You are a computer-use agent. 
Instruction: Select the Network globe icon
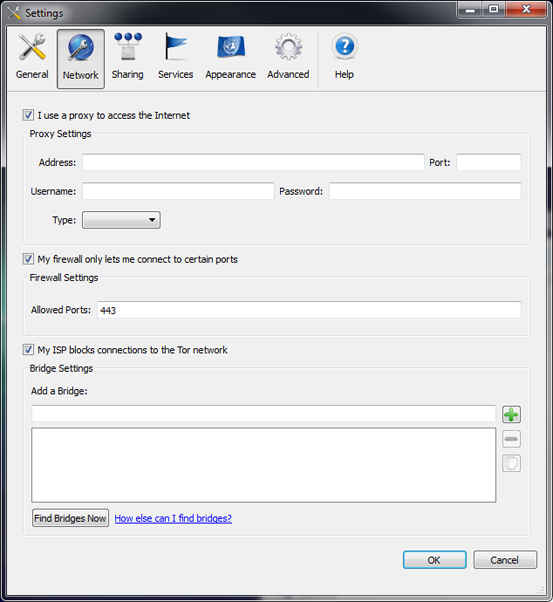click(81, 48)
